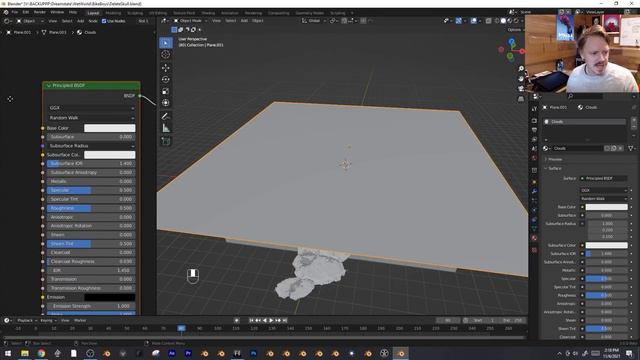Open the timeline Playback menu
This screenshot has height=360, width=640.
tap(27, 320)
